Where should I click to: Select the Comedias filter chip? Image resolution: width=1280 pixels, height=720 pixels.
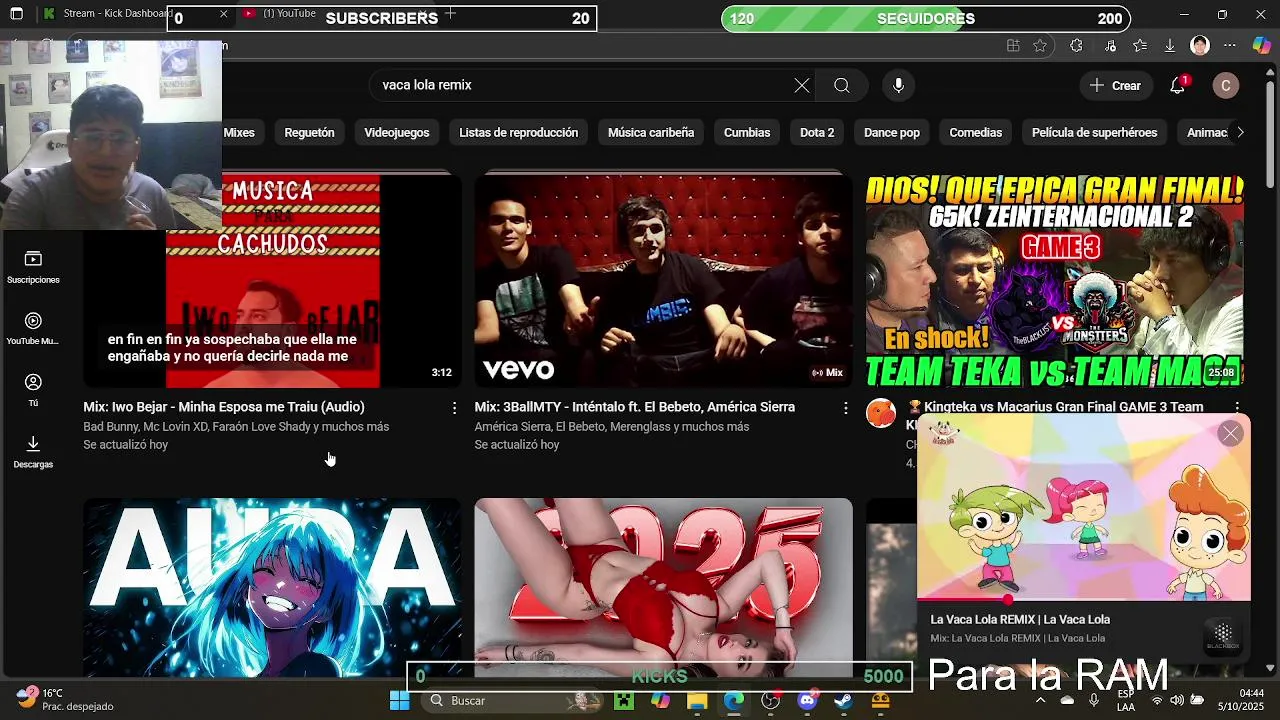976,133
